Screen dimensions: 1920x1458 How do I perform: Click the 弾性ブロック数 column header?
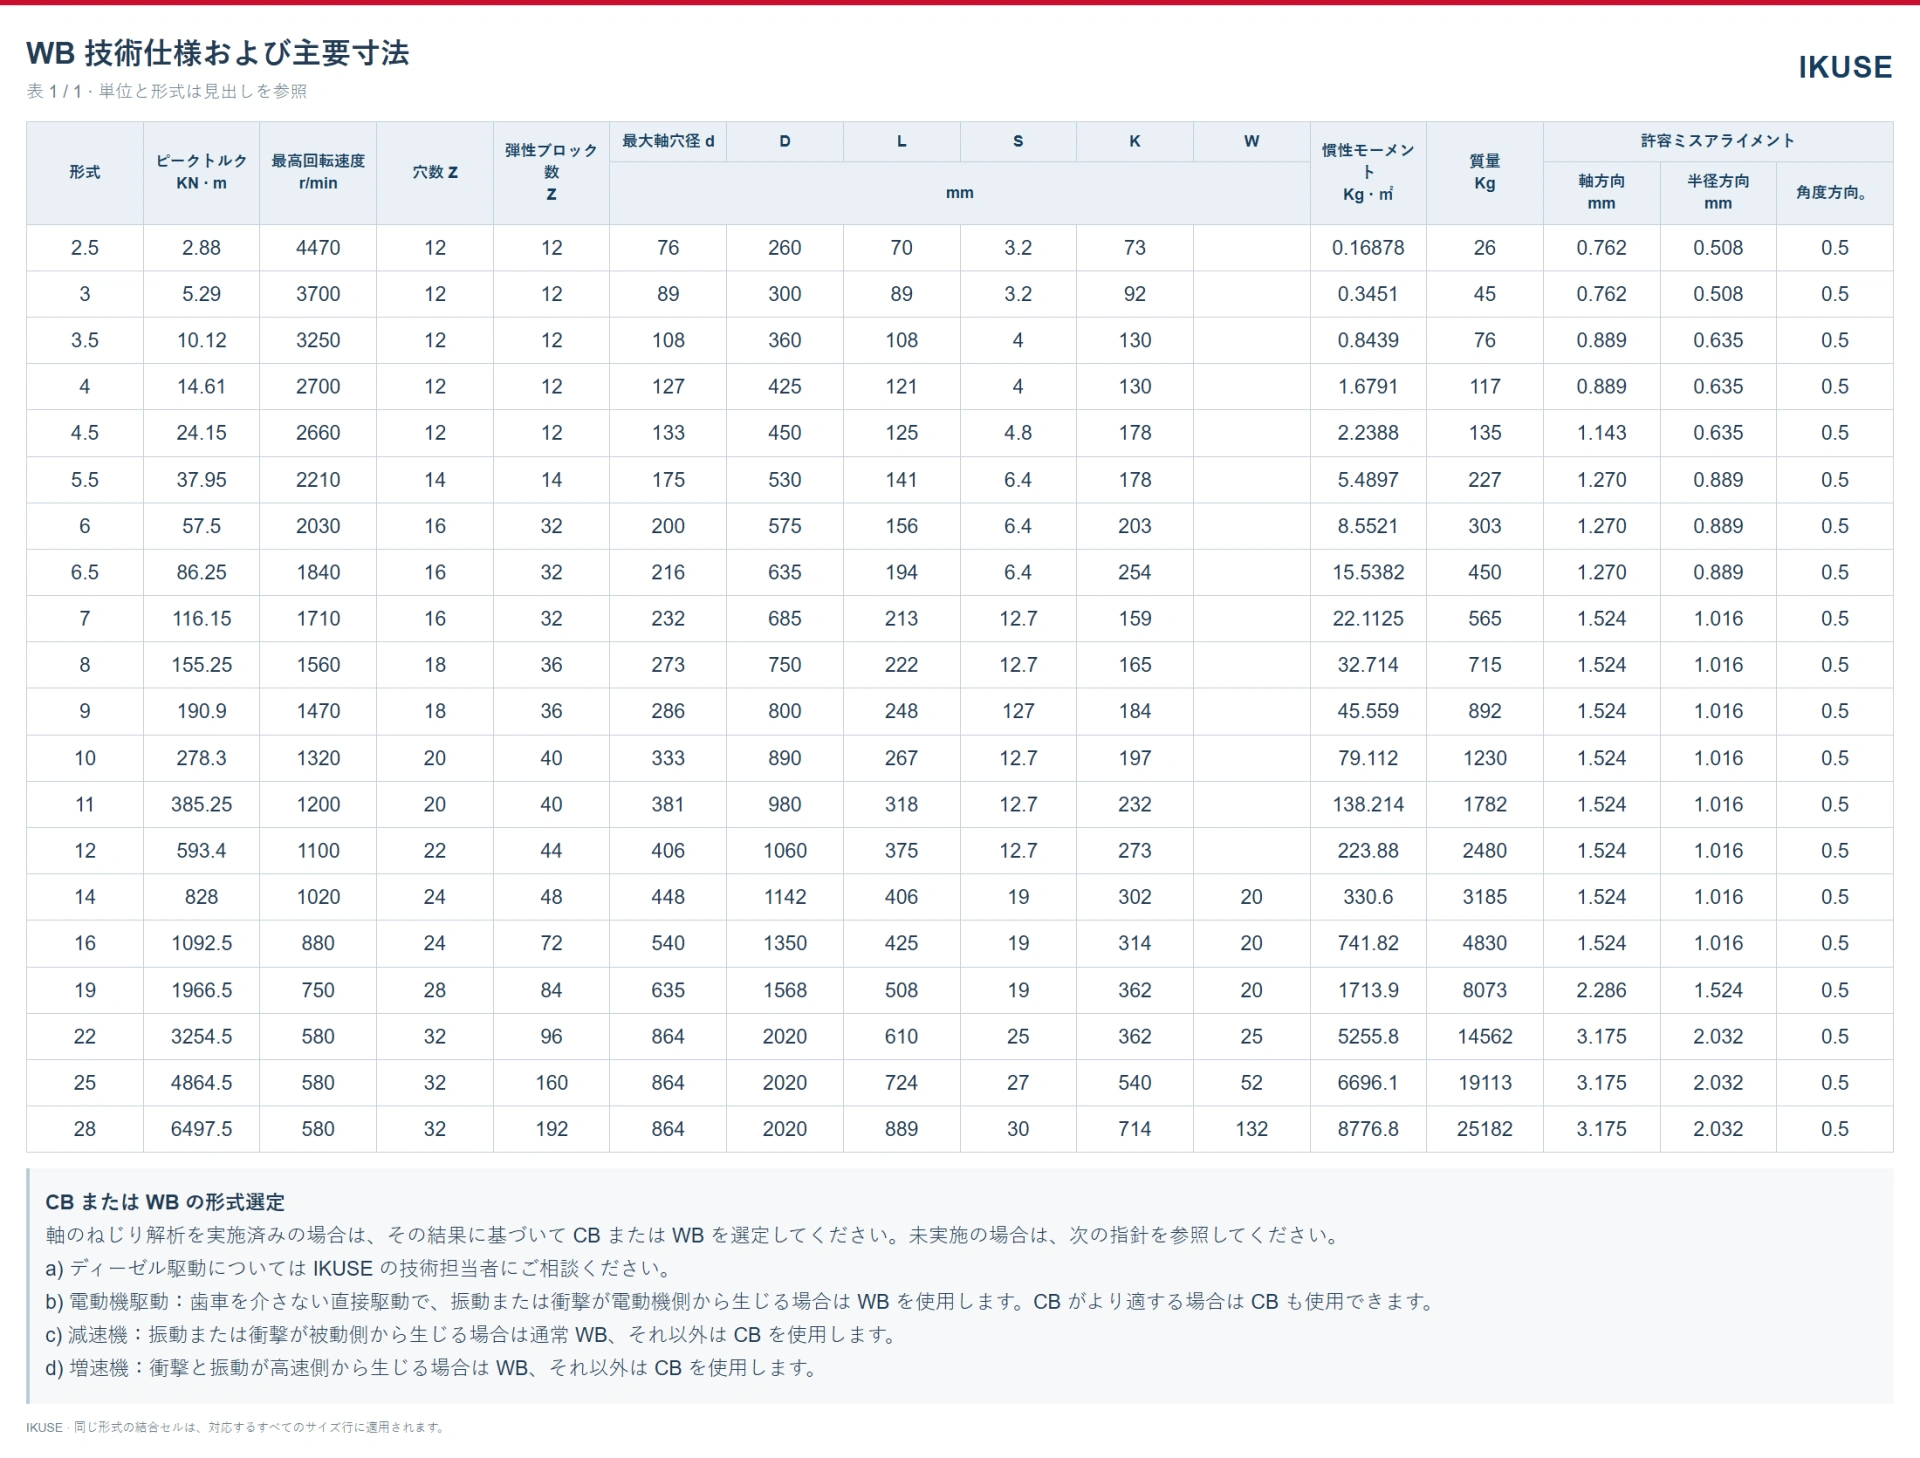(551, 172)
